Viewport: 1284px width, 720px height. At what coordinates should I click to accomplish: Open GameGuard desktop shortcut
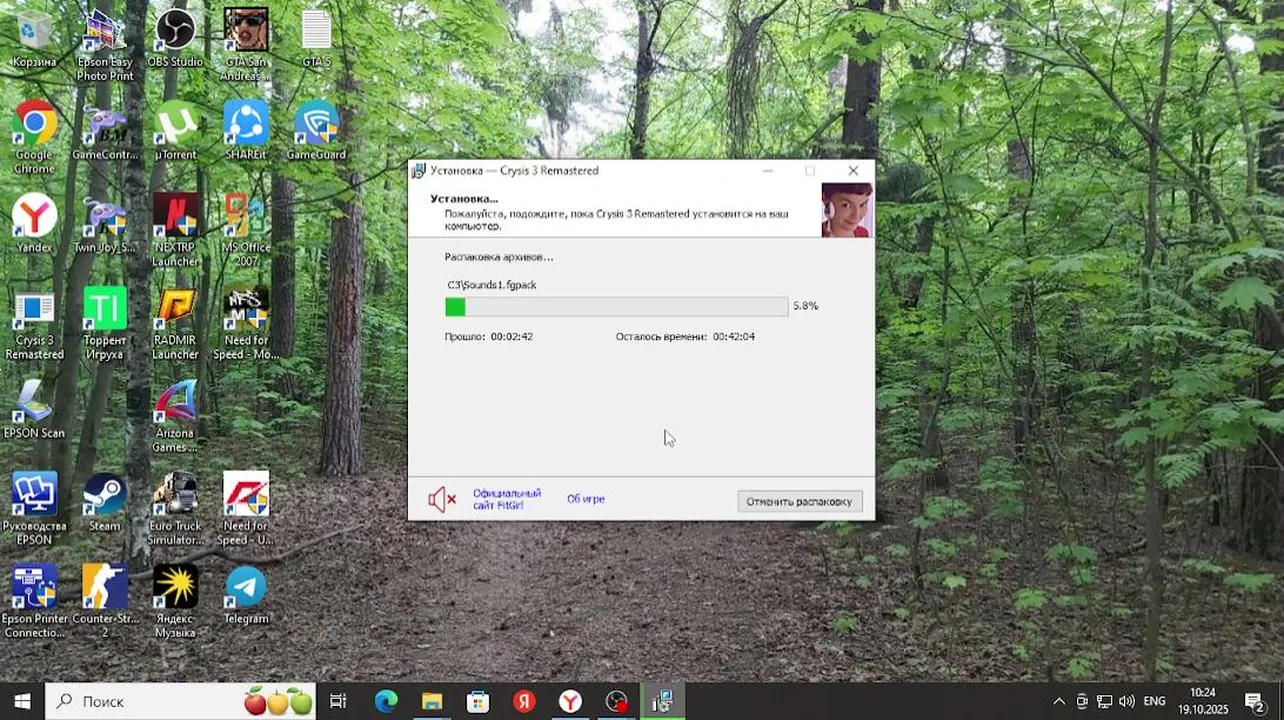[x=317, y=131]
